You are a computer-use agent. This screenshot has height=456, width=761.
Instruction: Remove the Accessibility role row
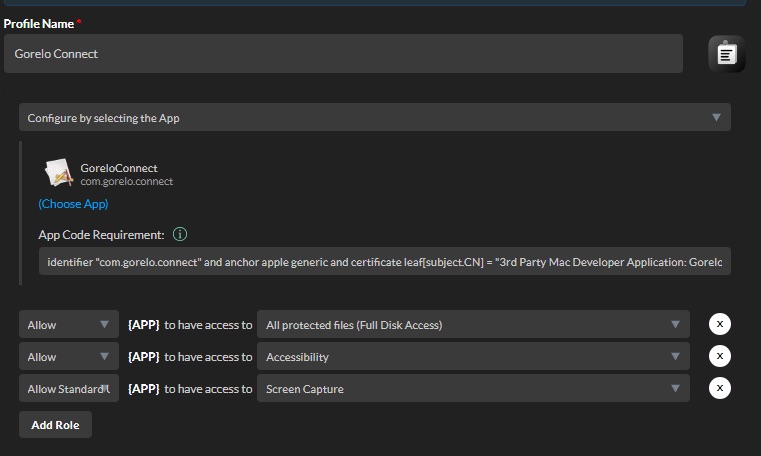(x=720, y=356)
